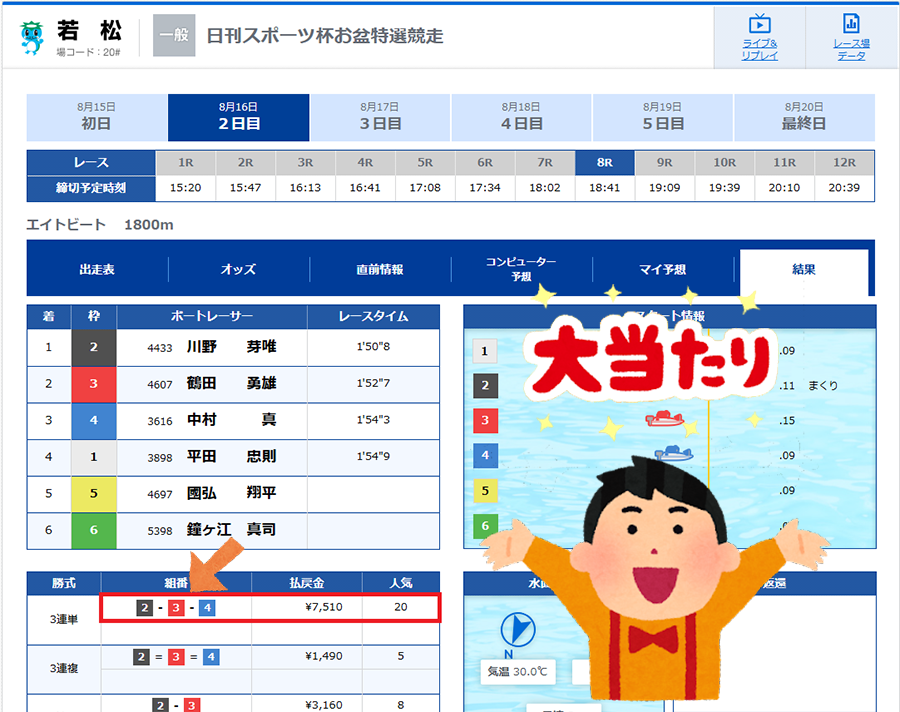900x712 pixels.
Task: Switch to race 2R
Action: click(x=246, y=163)
